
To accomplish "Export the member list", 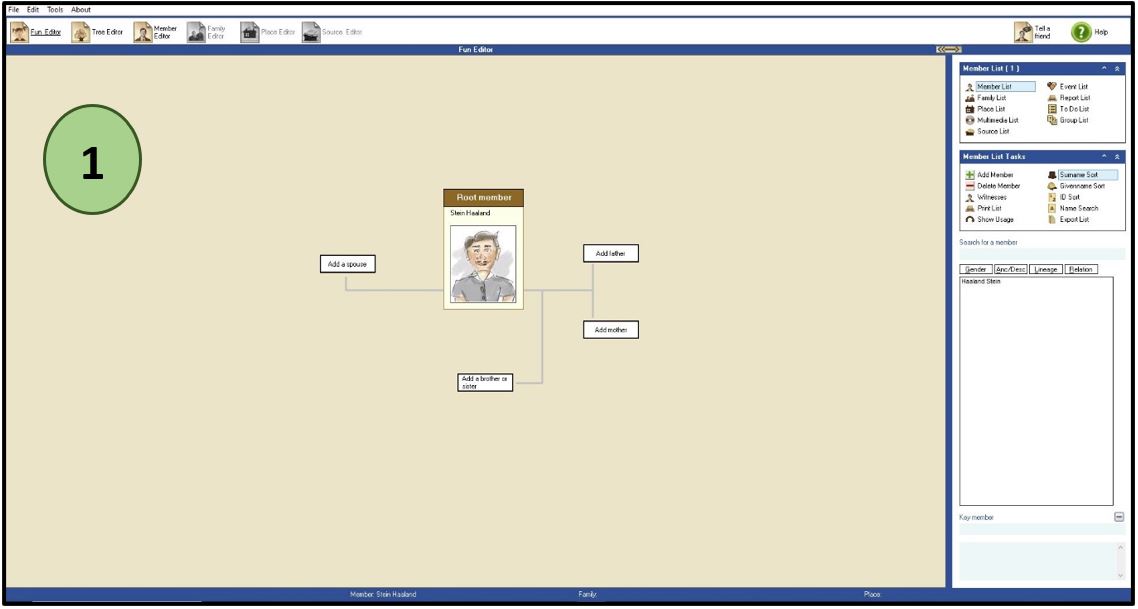I will 1075,219.
